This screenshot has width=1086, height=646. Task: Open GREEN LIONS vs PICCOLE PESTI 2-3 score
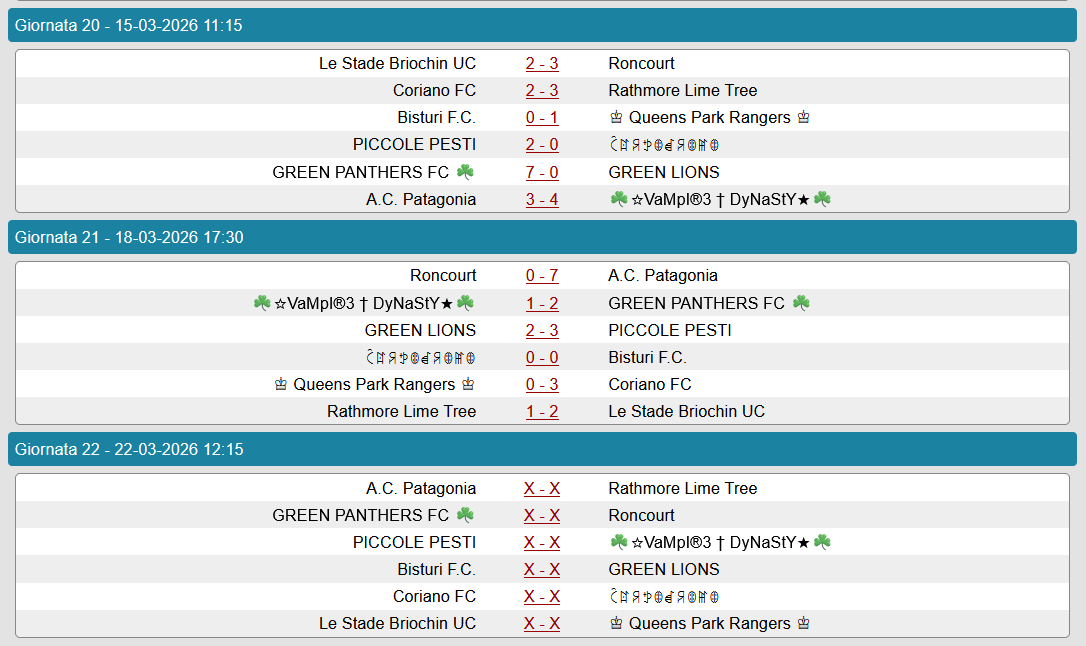(542, 330)
